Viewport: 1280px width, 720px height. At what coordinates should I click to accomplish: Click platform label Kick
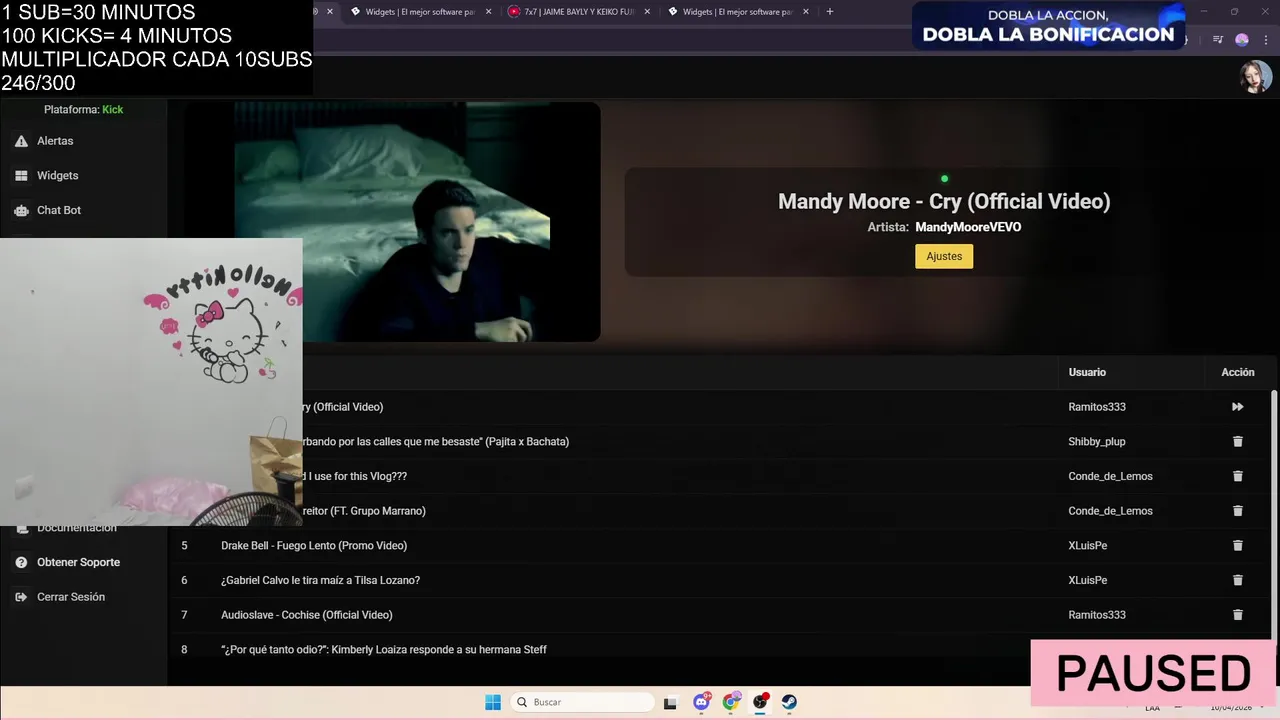(x=113, y=110)
